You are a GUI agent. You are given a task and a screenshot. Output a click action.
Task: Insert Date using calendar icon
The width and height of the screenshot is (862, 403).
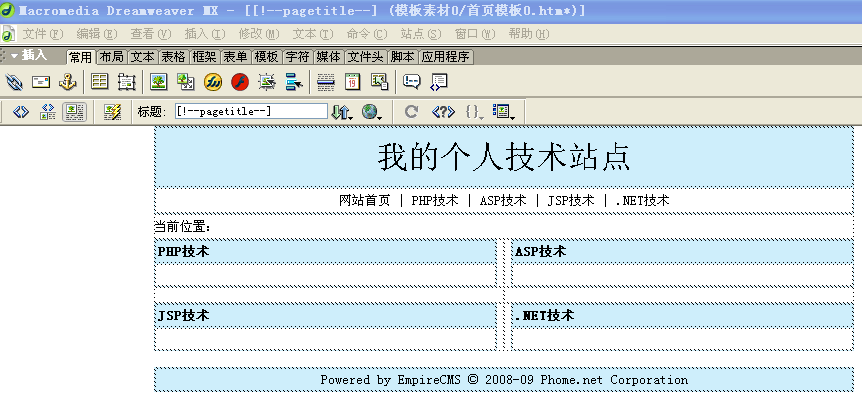click(x=353, y=82)
